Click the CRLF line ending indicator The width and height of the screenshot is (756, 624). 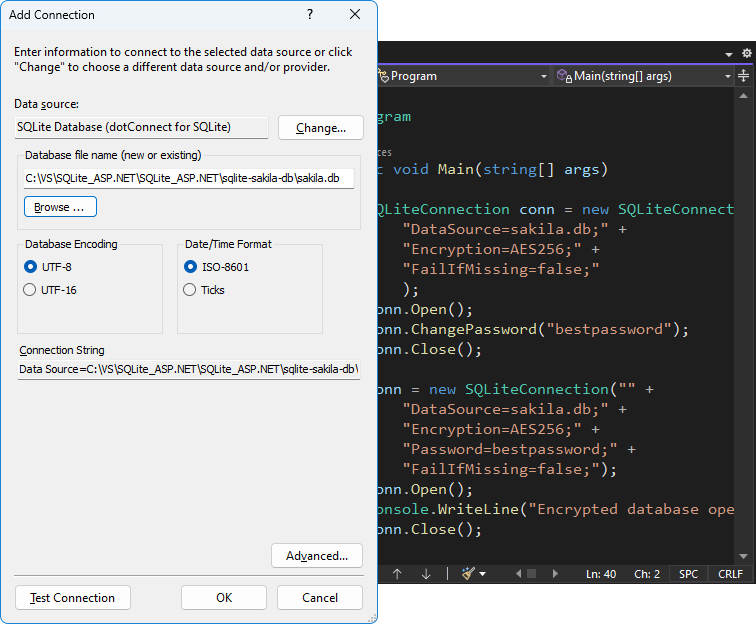point(730,574)
